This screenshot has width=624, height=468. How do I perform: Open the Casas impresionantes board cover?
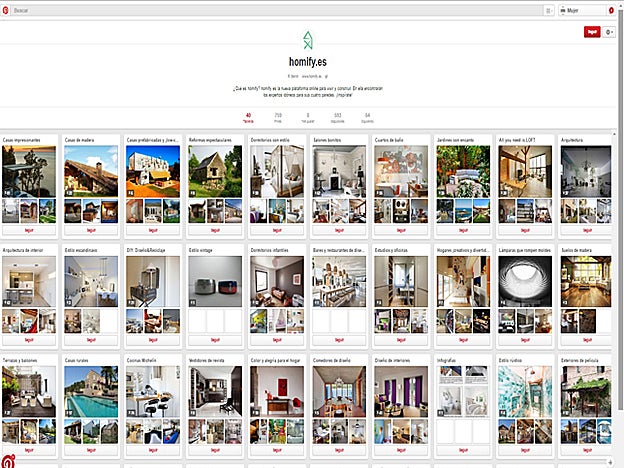(29, 170)
